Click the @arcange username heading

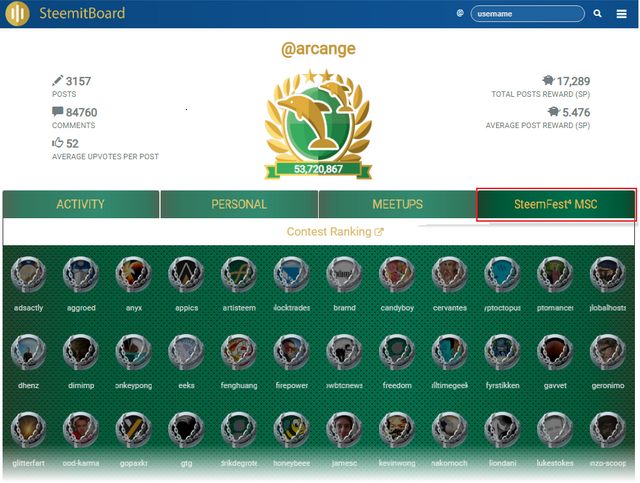[318, 49]
